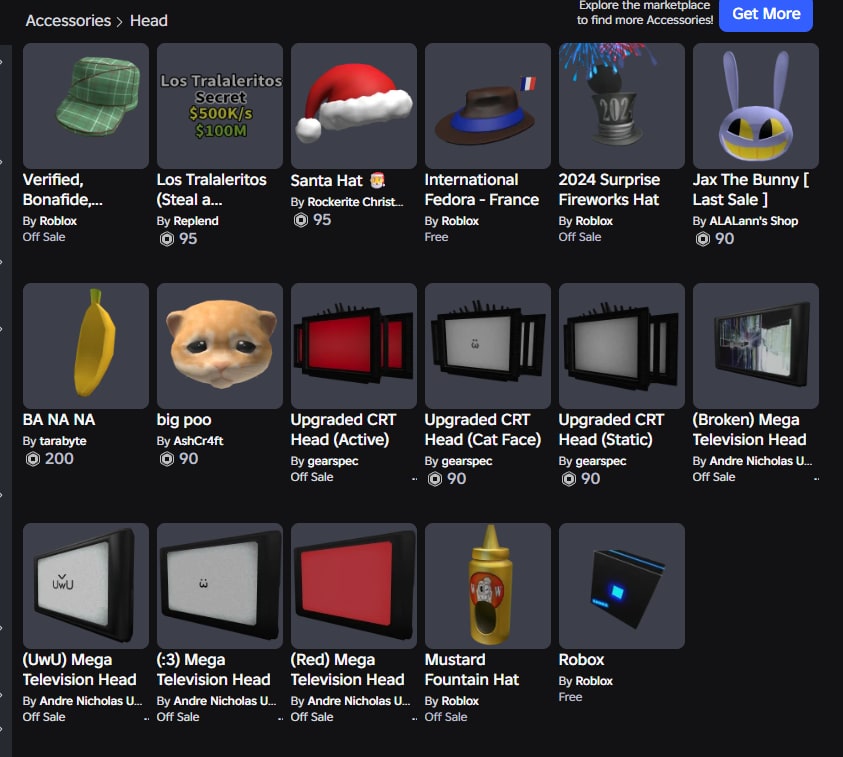
Task: Click the Upgraded CRT Head (Static) title
Action: tap(611, 430)
